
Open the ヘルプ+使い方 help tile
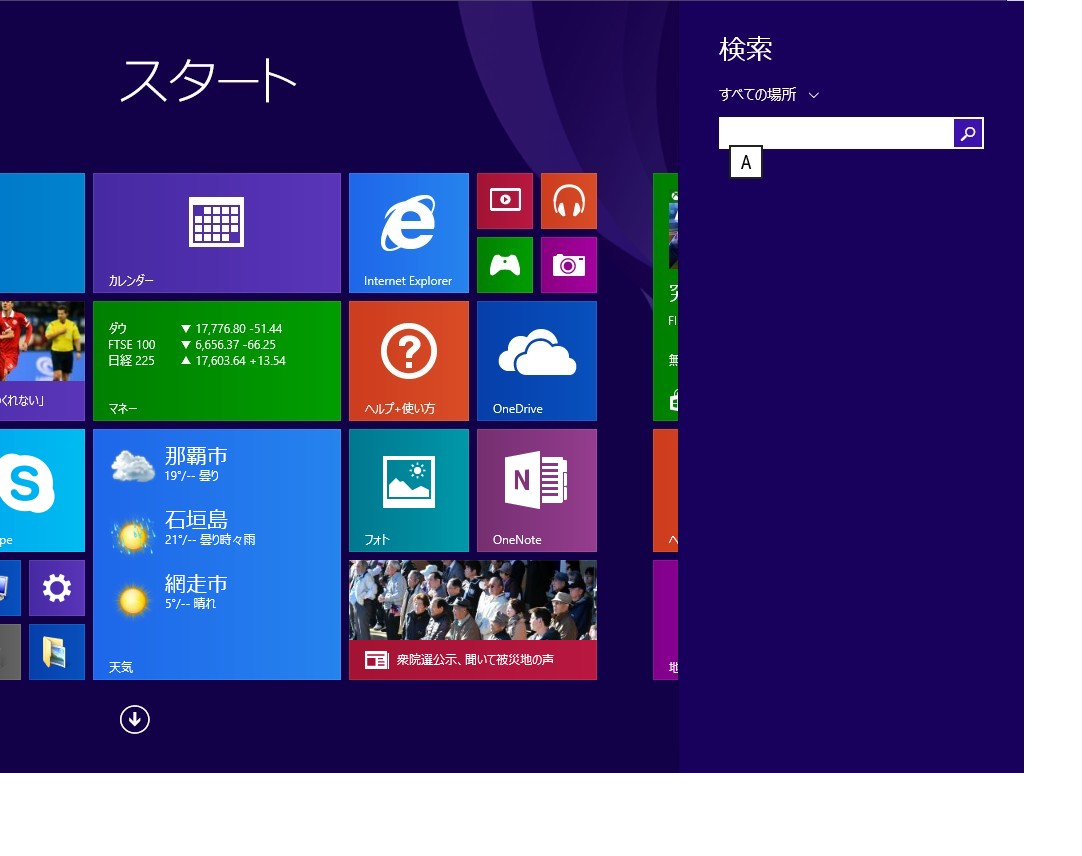coord(408,361)
